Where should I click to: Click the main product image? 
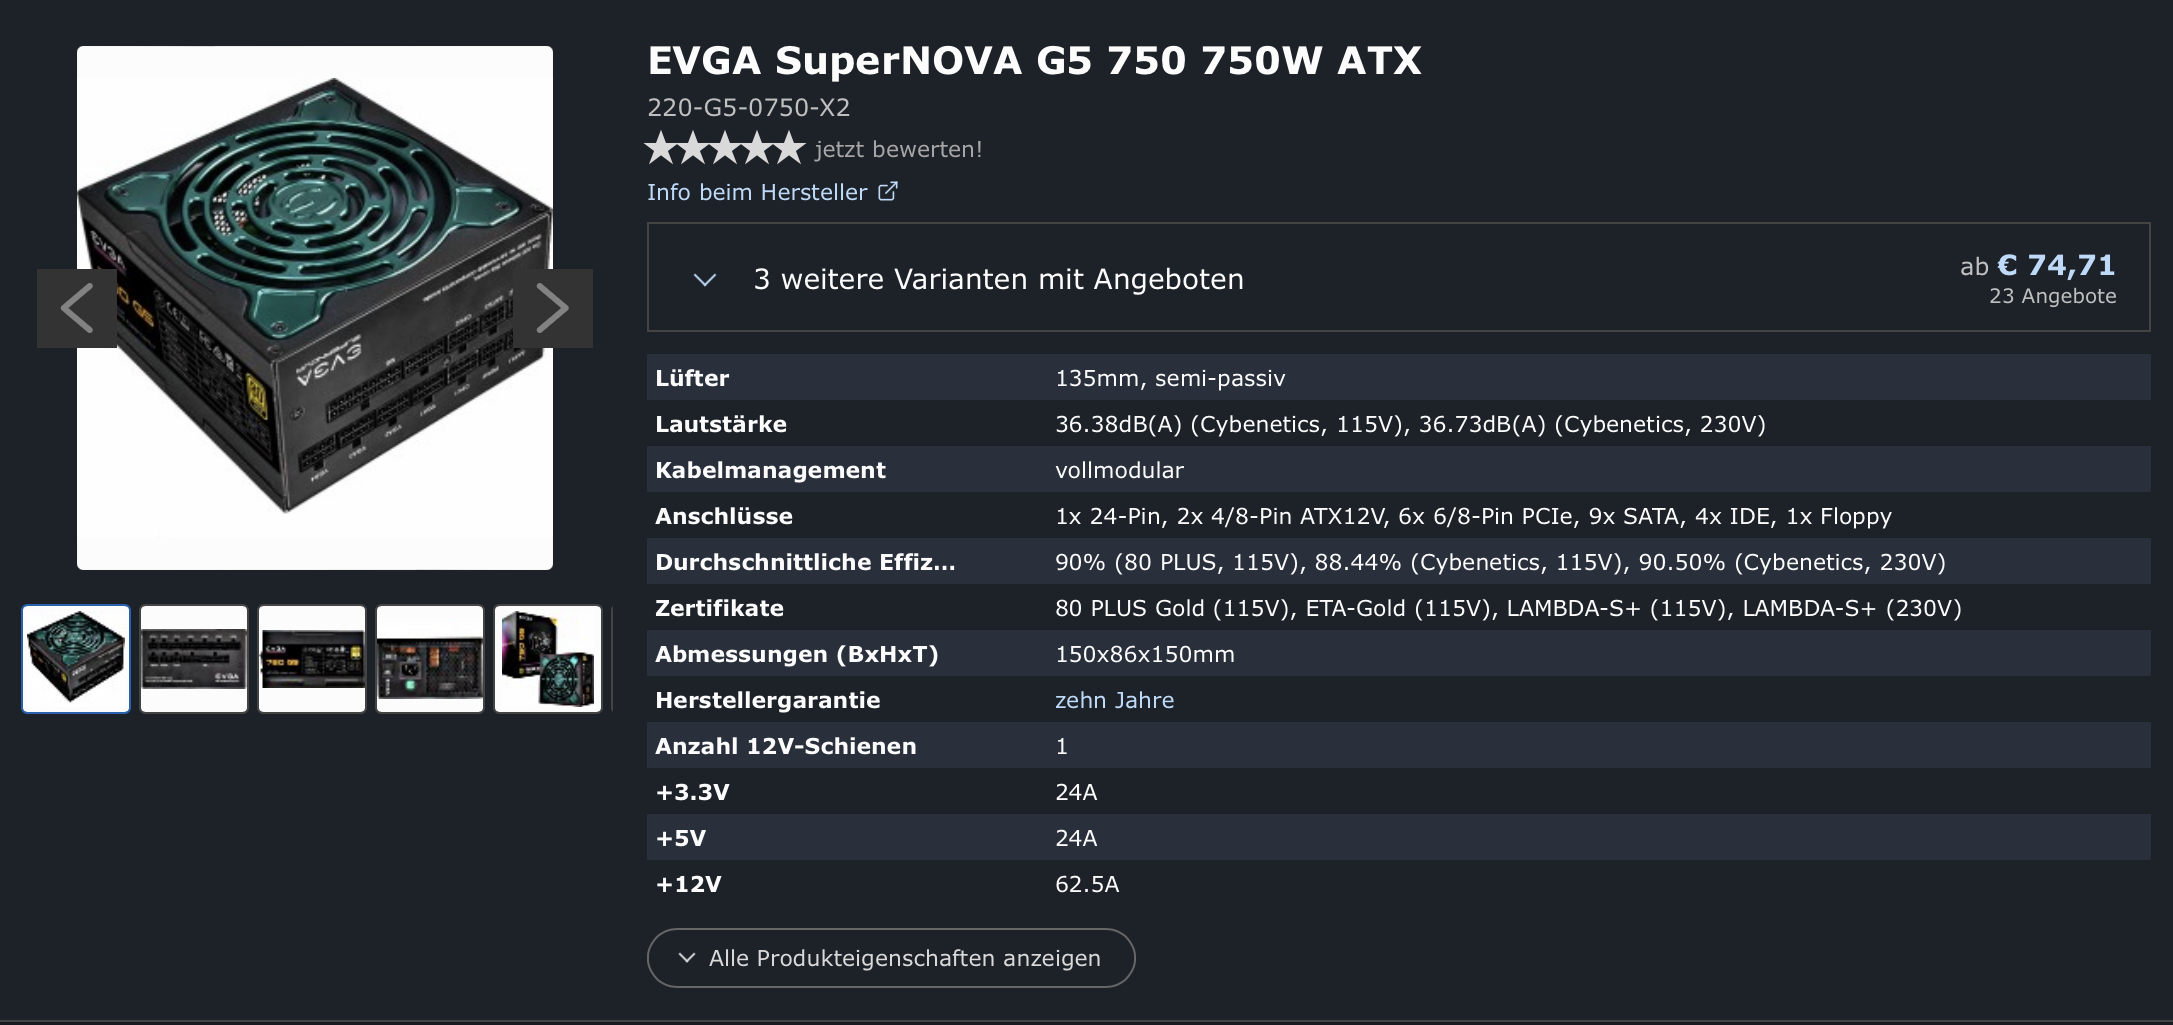point(315,420)
